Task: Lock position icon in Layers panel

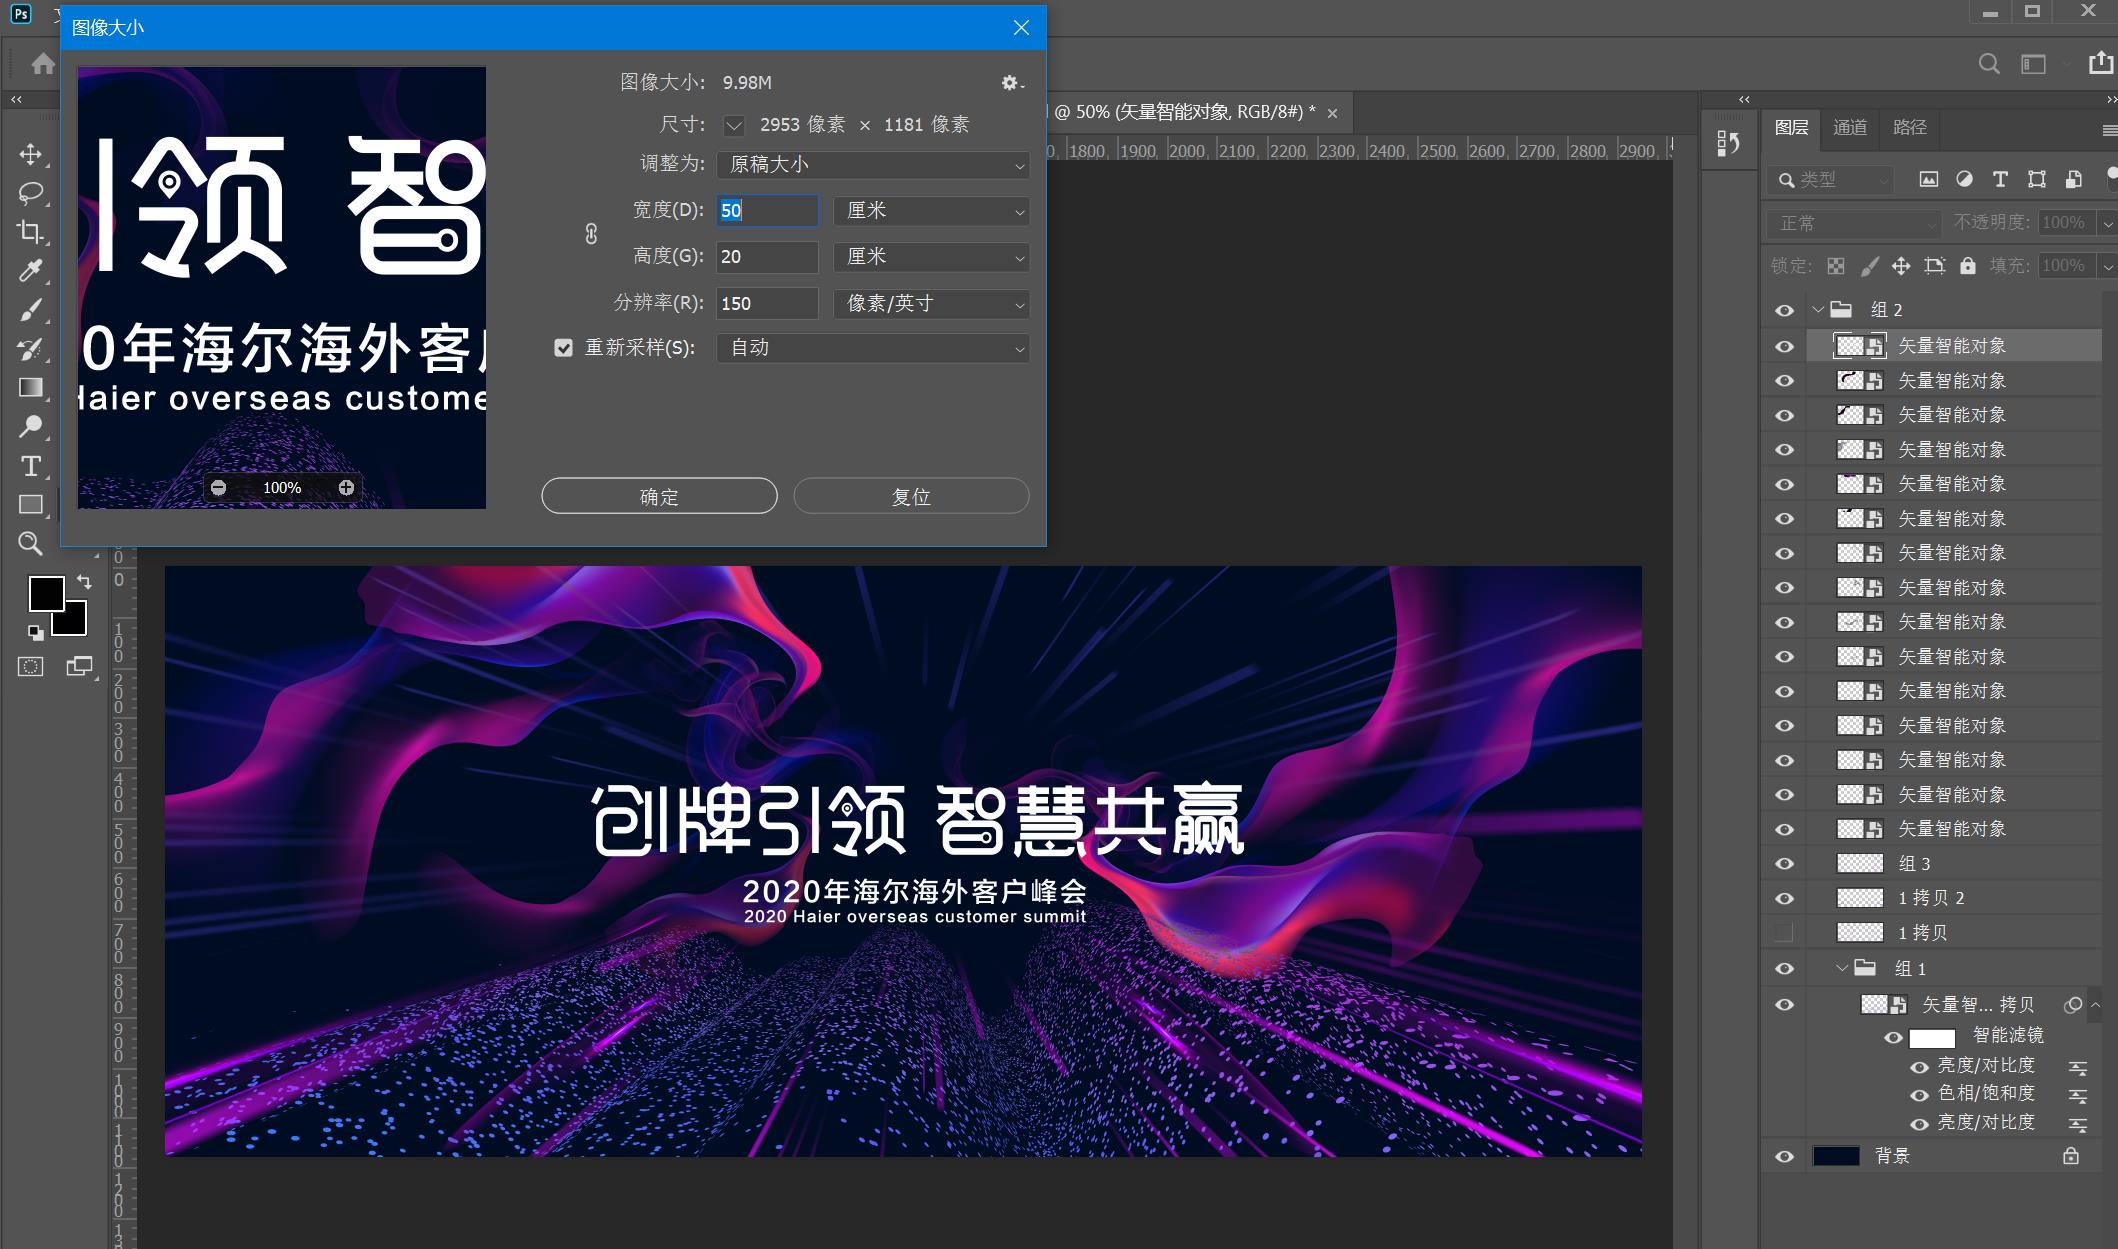Action: pyautogui.click(x=1901, y=266)
